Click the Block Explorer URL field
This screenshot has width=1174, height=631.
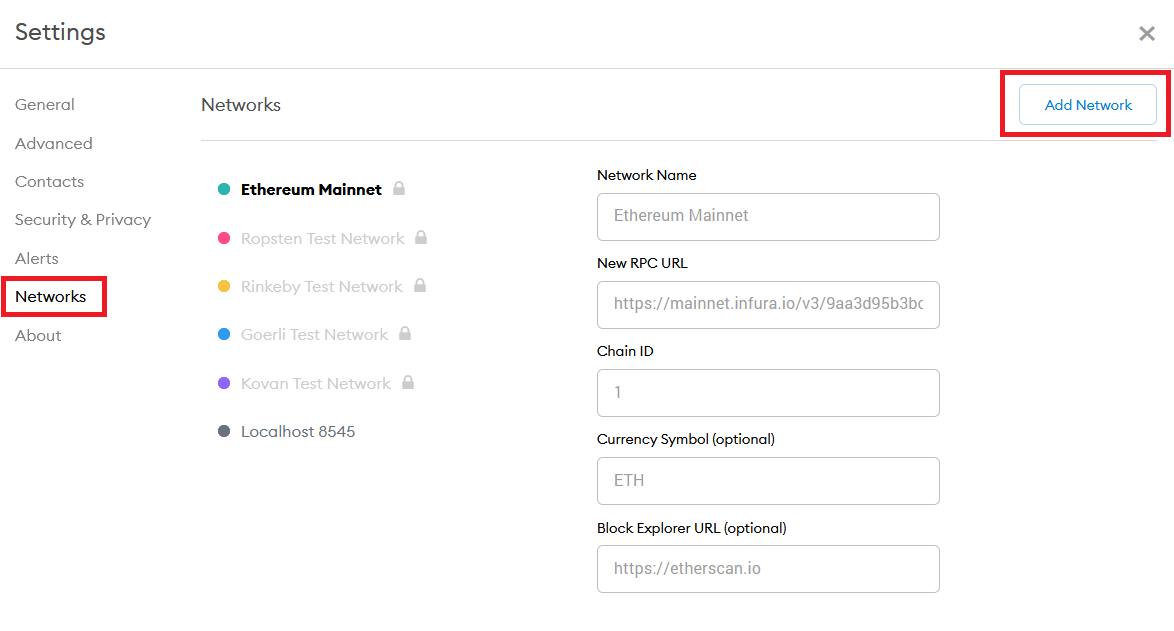coord(768,569)
